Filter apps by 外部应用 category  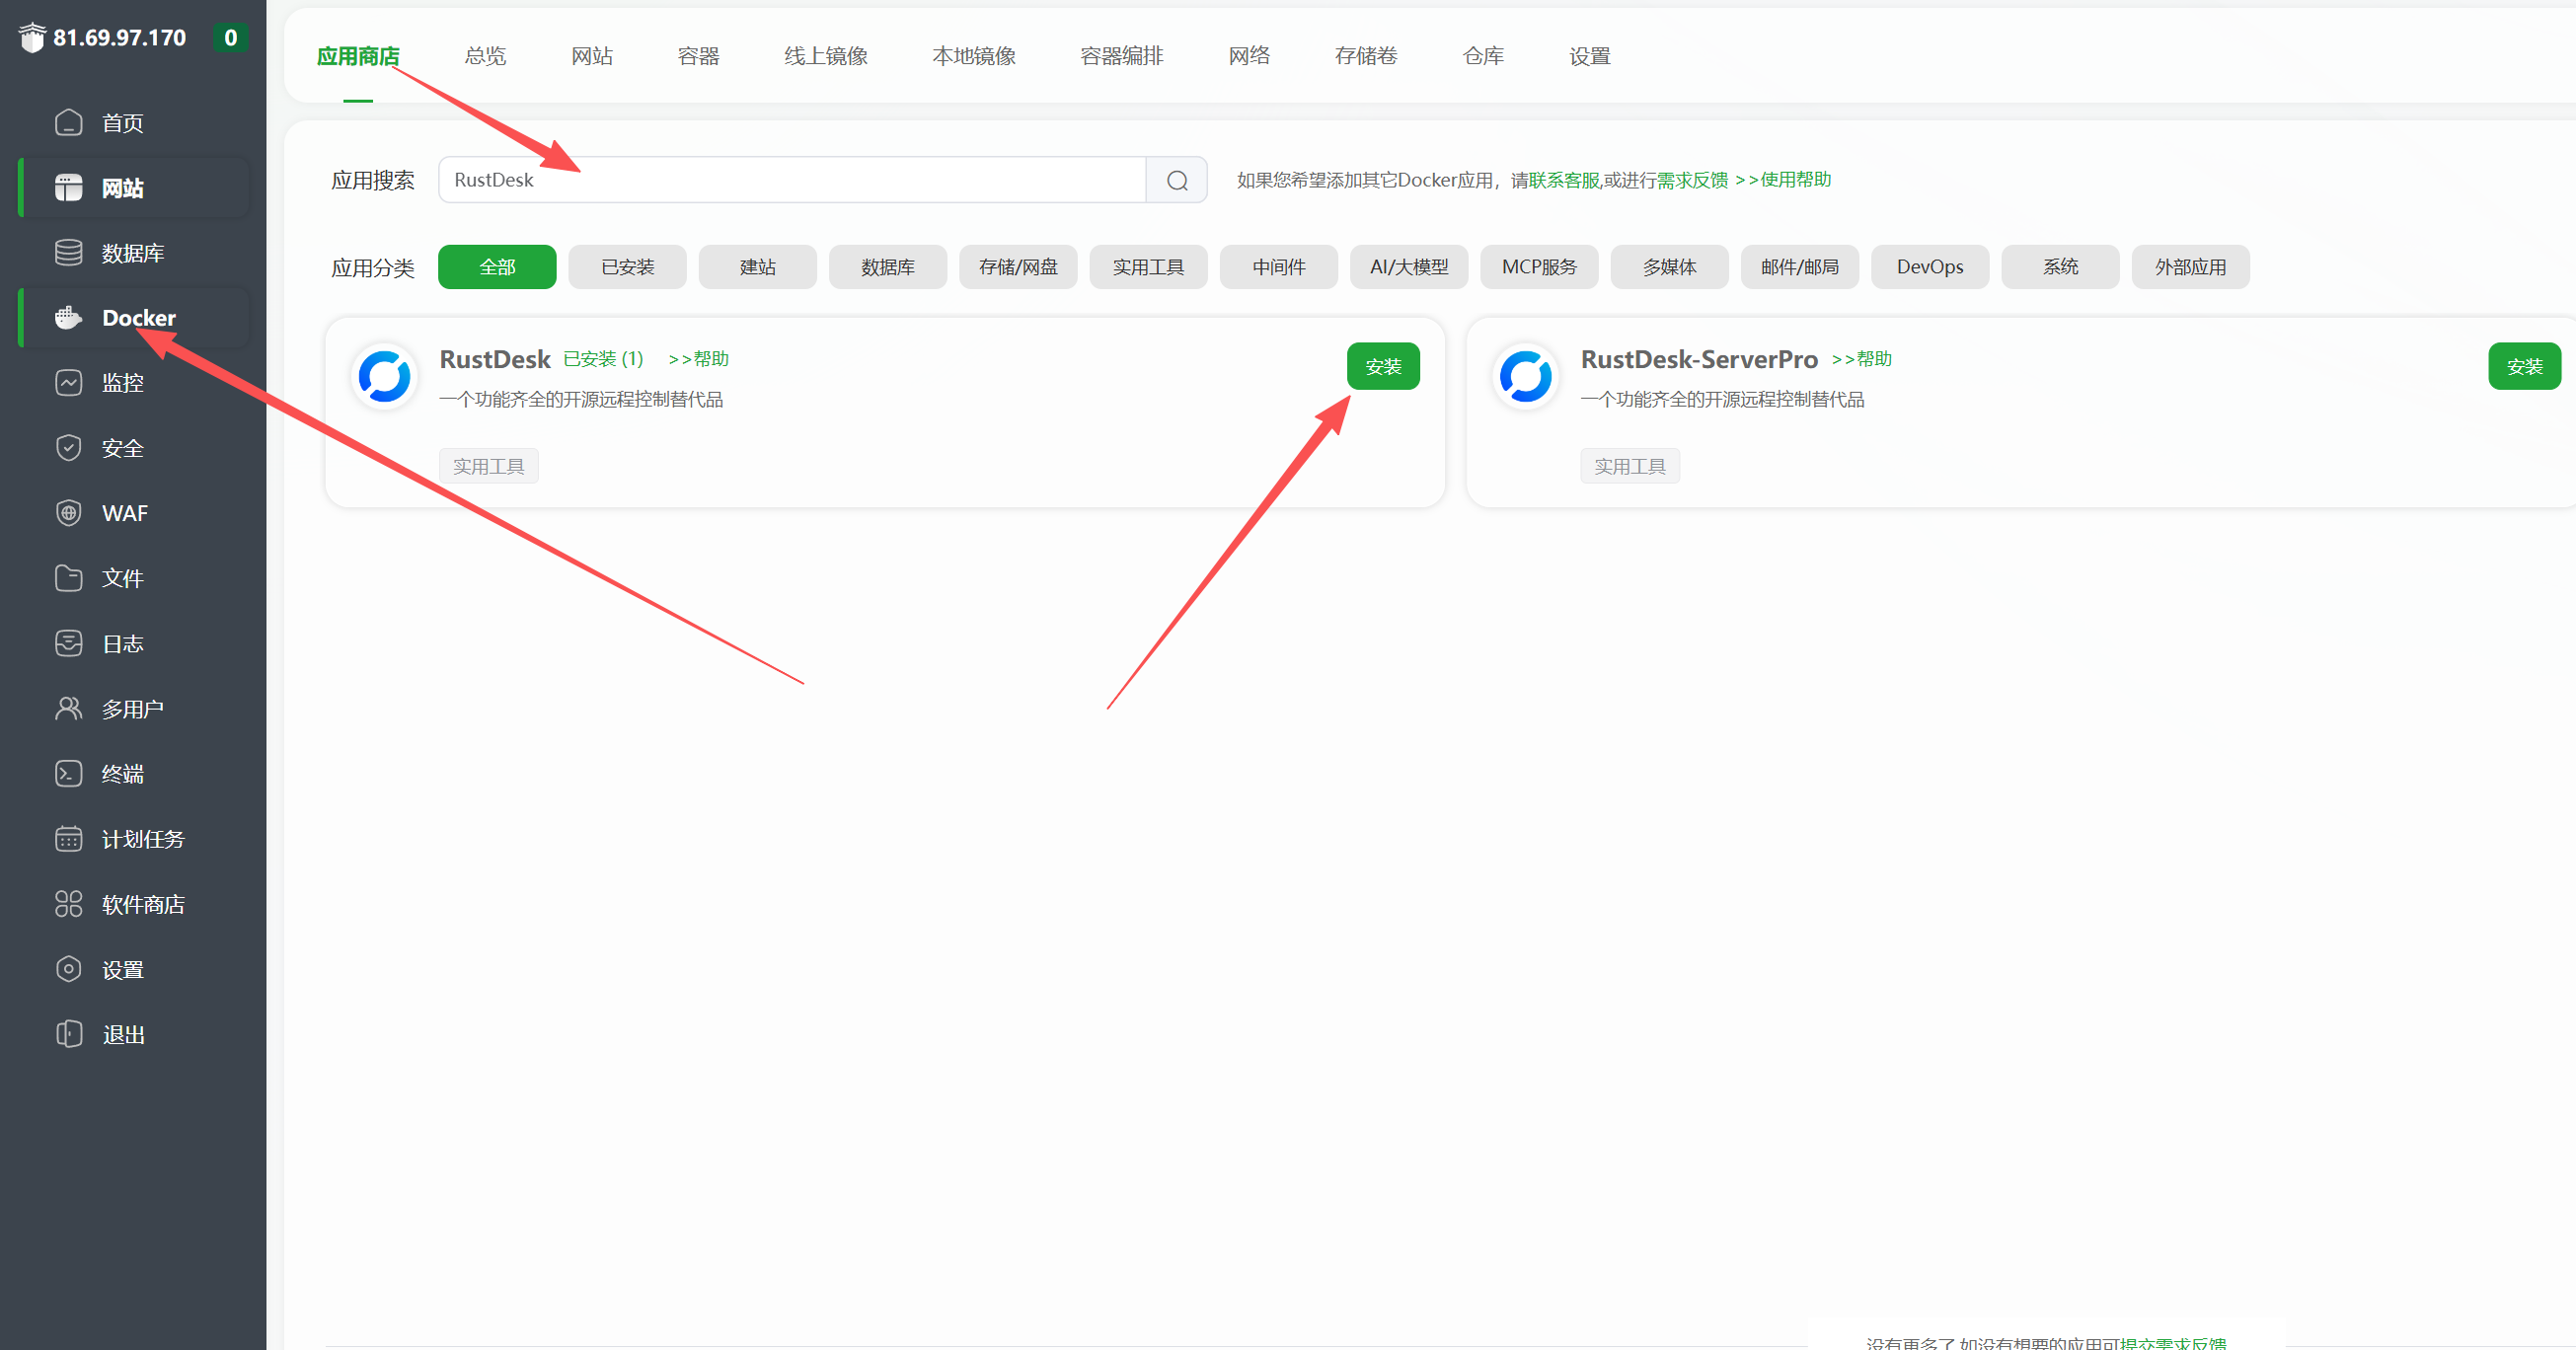click(x=2190, y=267)
